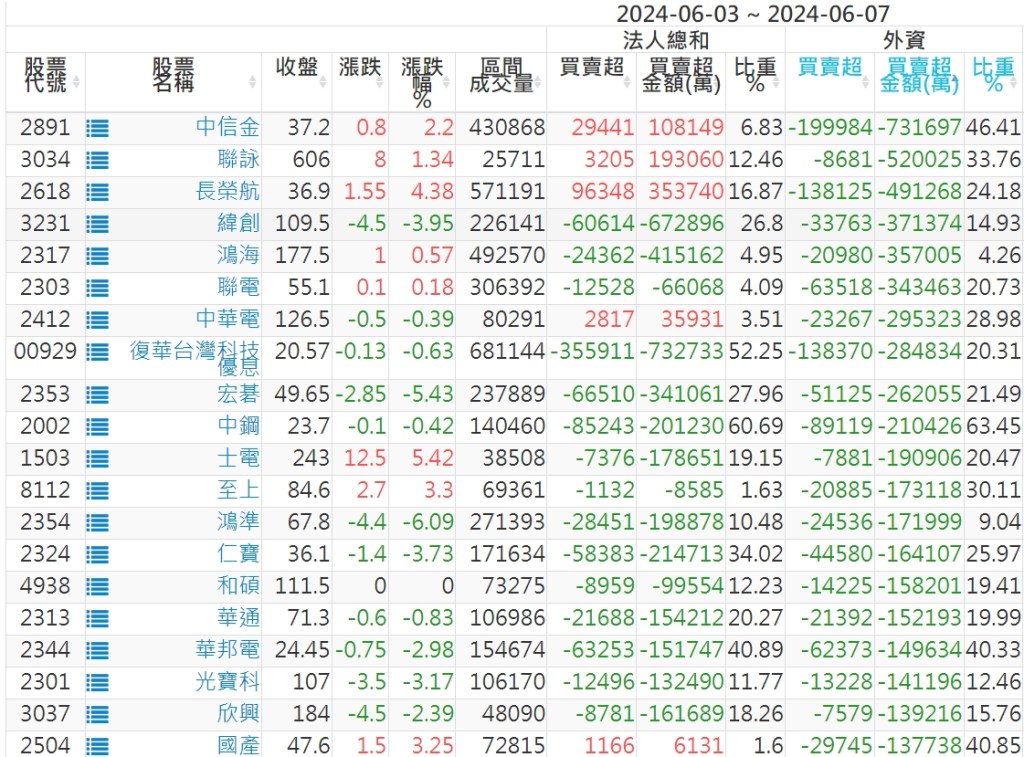The height and width of the screenshot is (757, 1024).
Task: Open 華邦電 stock link
Action: pyautogui.click(x=228, y=650)
